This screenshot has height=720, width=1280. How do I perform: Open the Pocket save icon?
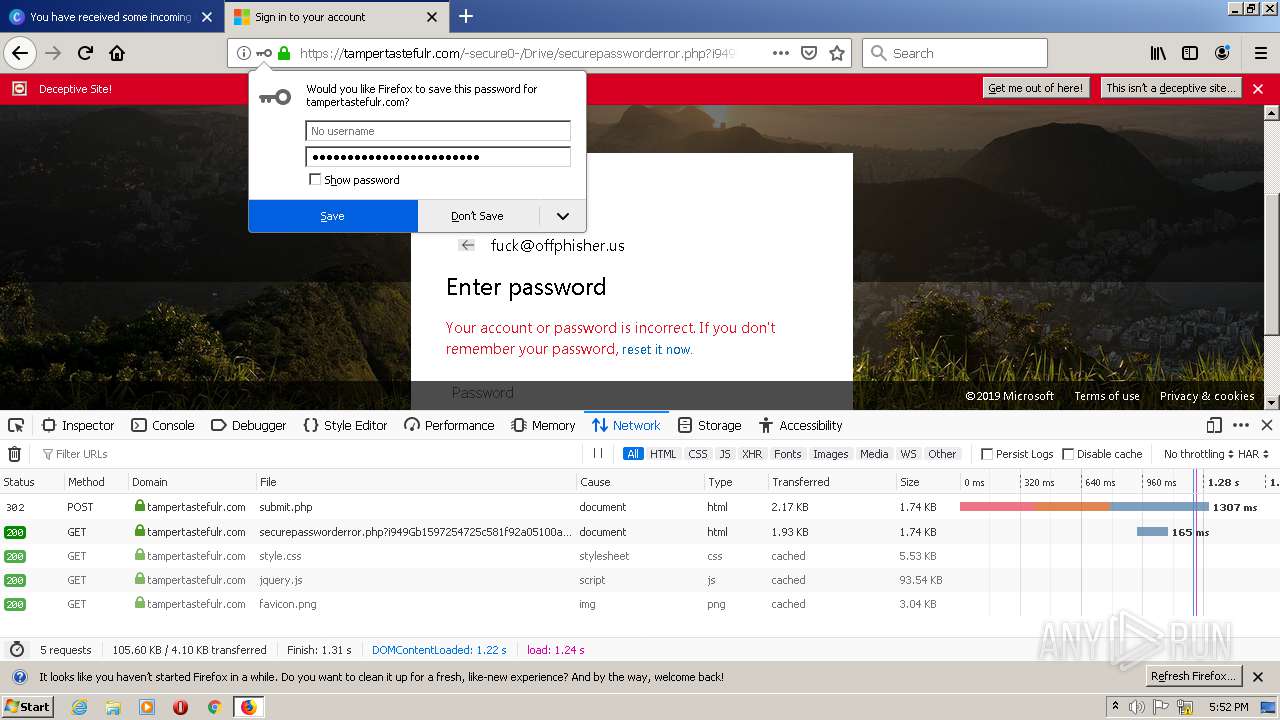pyautogui.click(x=809, y=53)
